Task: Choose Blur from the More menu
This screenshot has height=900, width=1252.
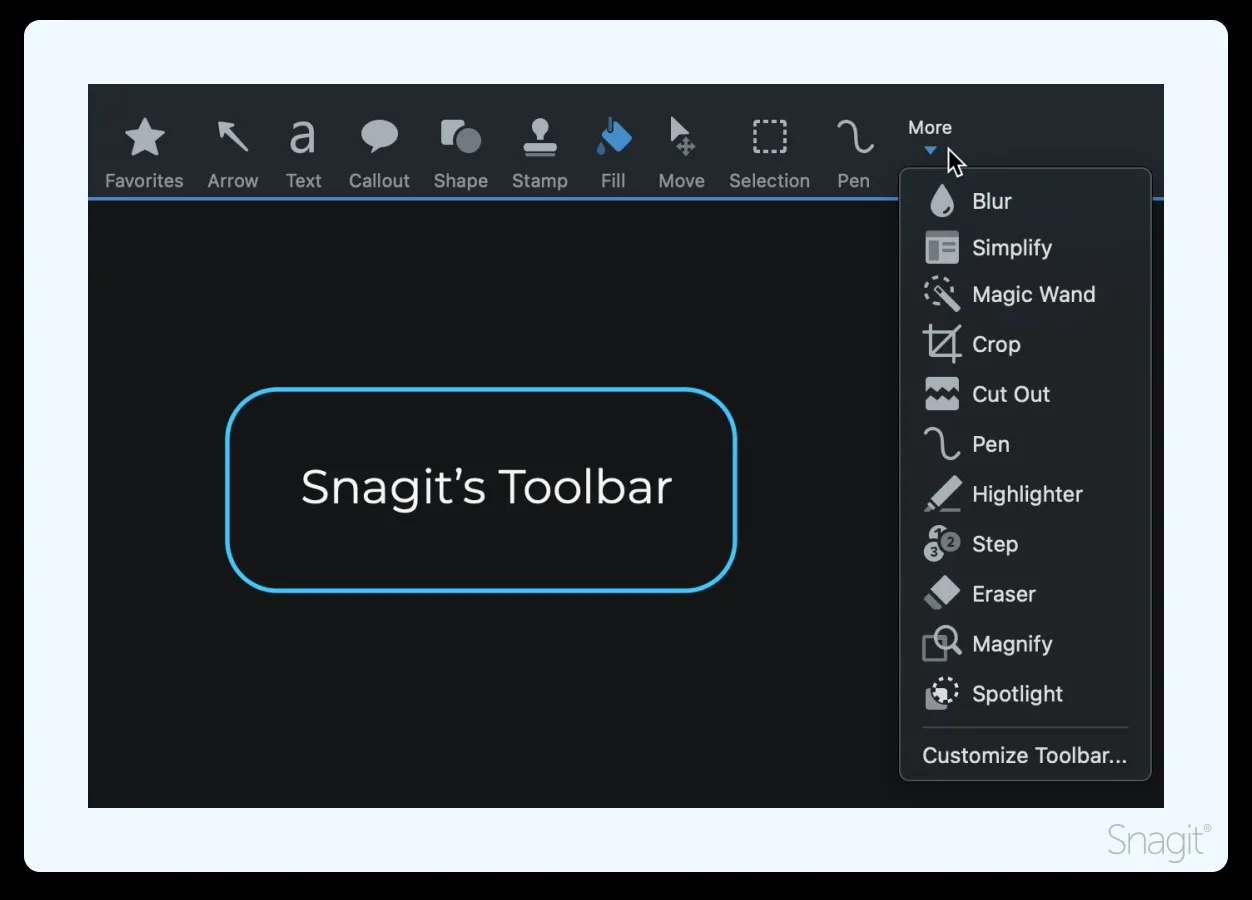Action: coord(1025,201)
